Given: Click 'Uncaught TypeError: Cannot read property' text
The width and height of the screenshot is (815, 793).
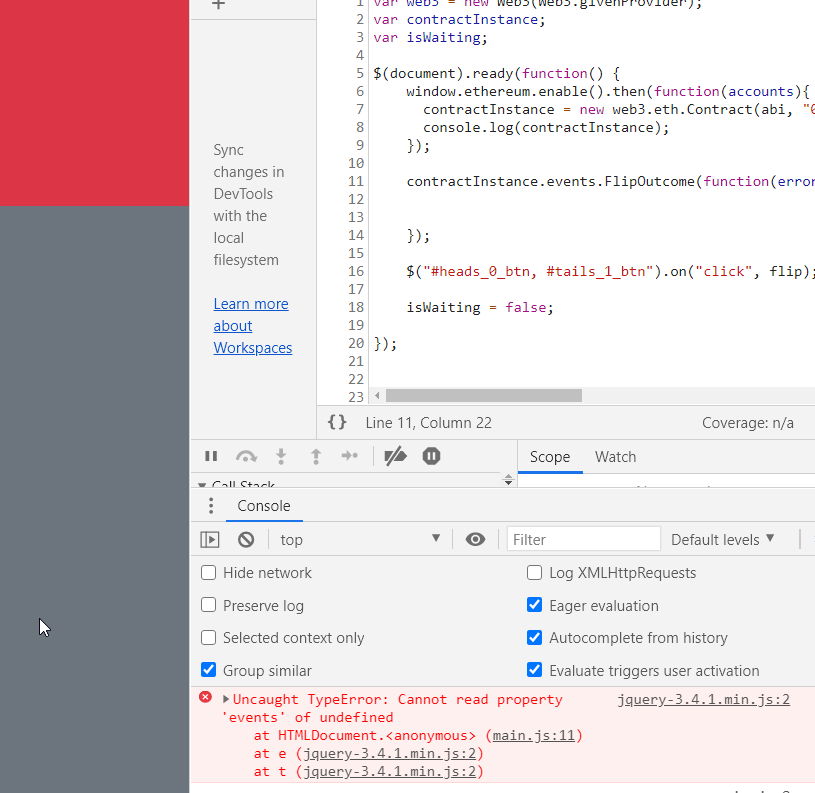Looking at the screenshot, I should [398, 699].
